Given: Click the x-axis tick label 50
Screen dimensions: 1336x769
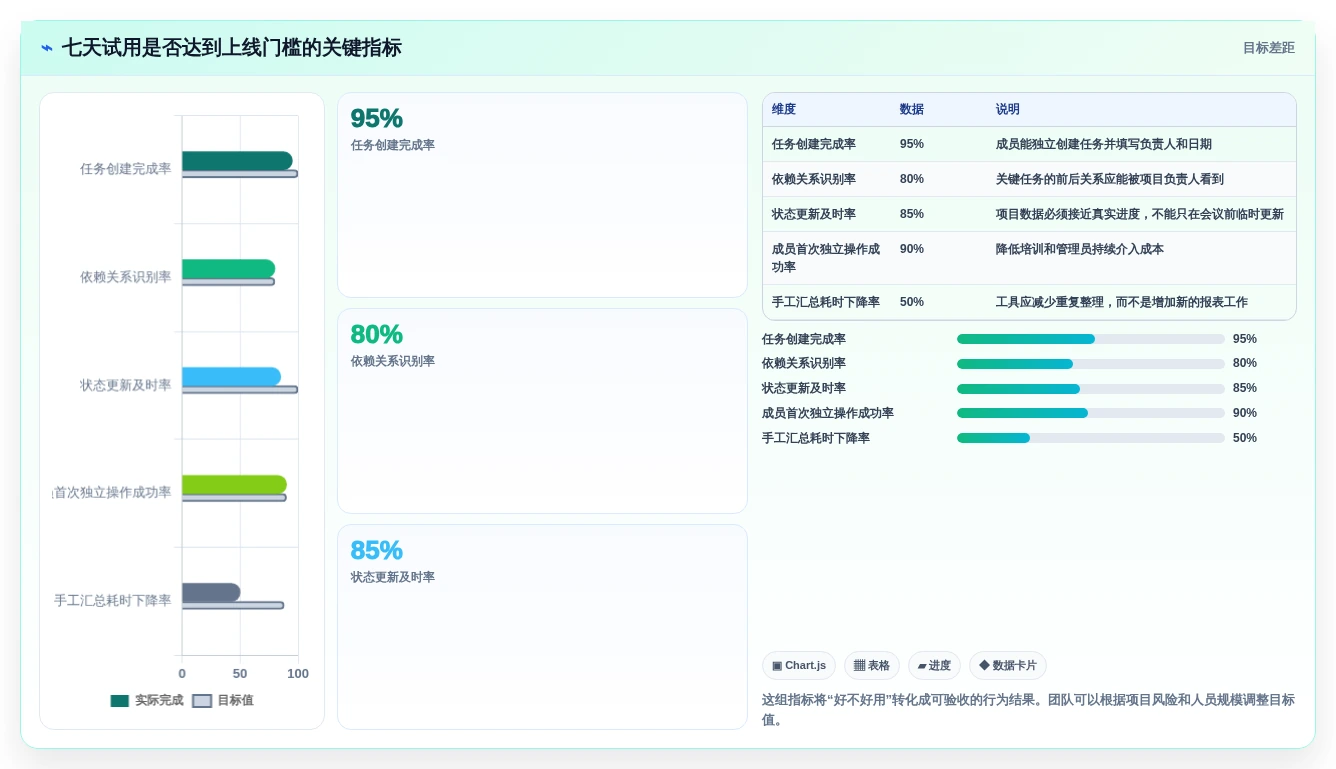Looking at the screenshot, I should pos(240,674).
